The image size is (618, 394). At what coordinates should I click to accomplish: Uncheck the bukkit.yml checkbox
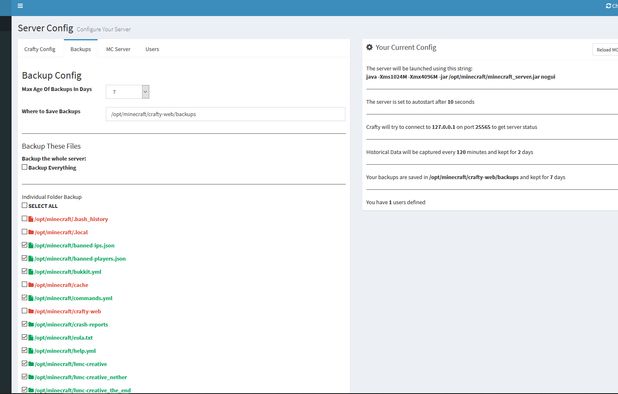click(24, 271)
